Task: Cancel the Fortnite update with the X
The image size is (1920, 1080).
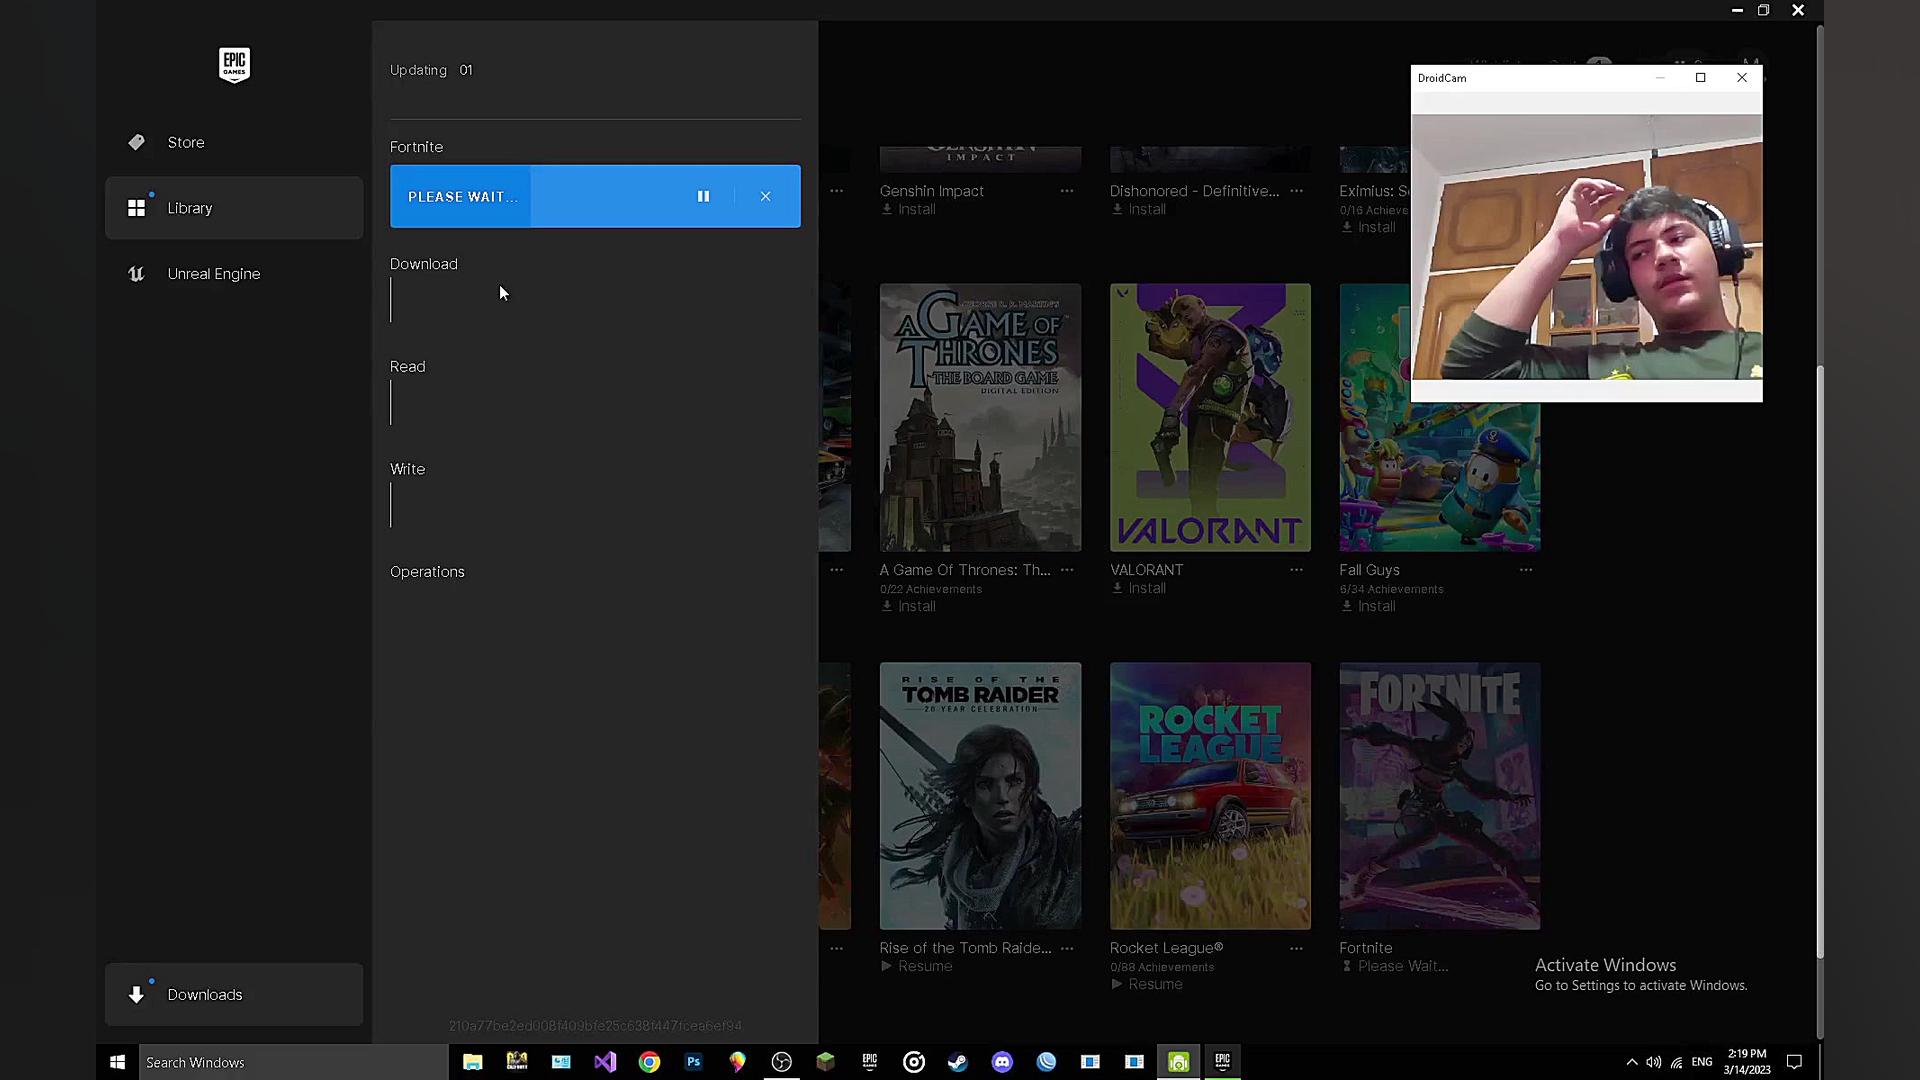Action: (x=765, y=196)
